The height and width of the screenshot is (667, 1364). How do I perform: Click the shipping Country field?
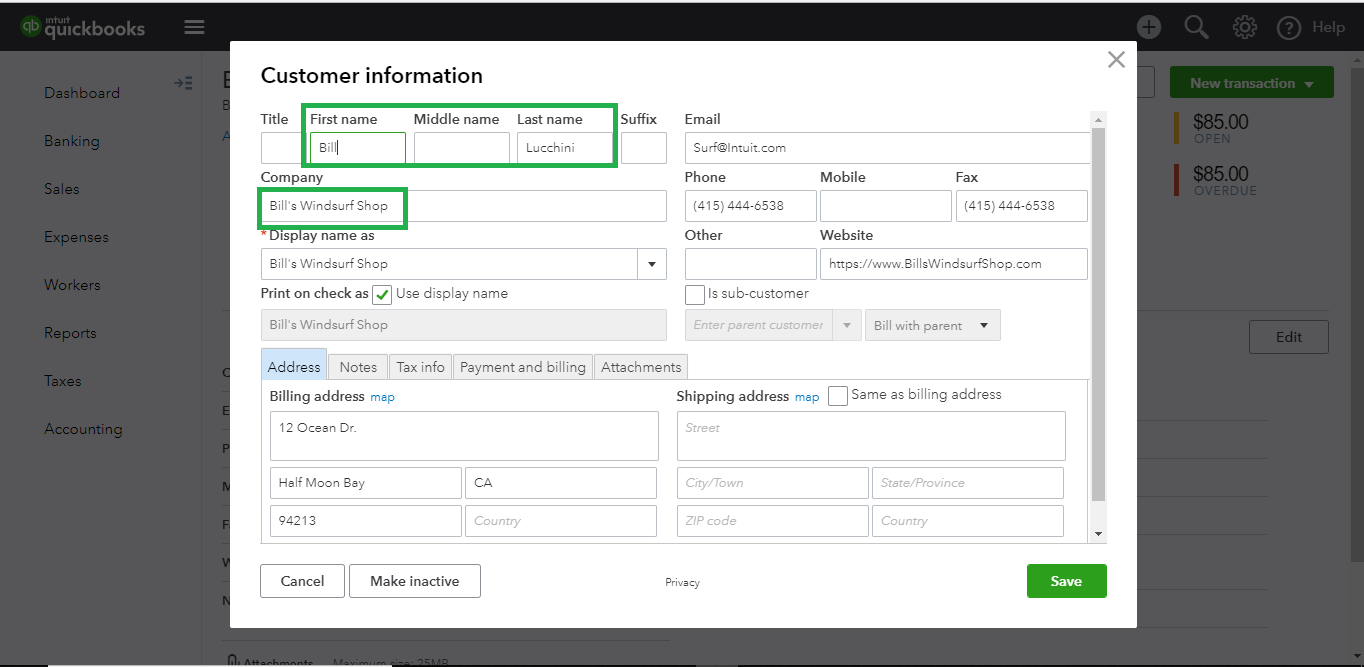(x=968, y=521)
